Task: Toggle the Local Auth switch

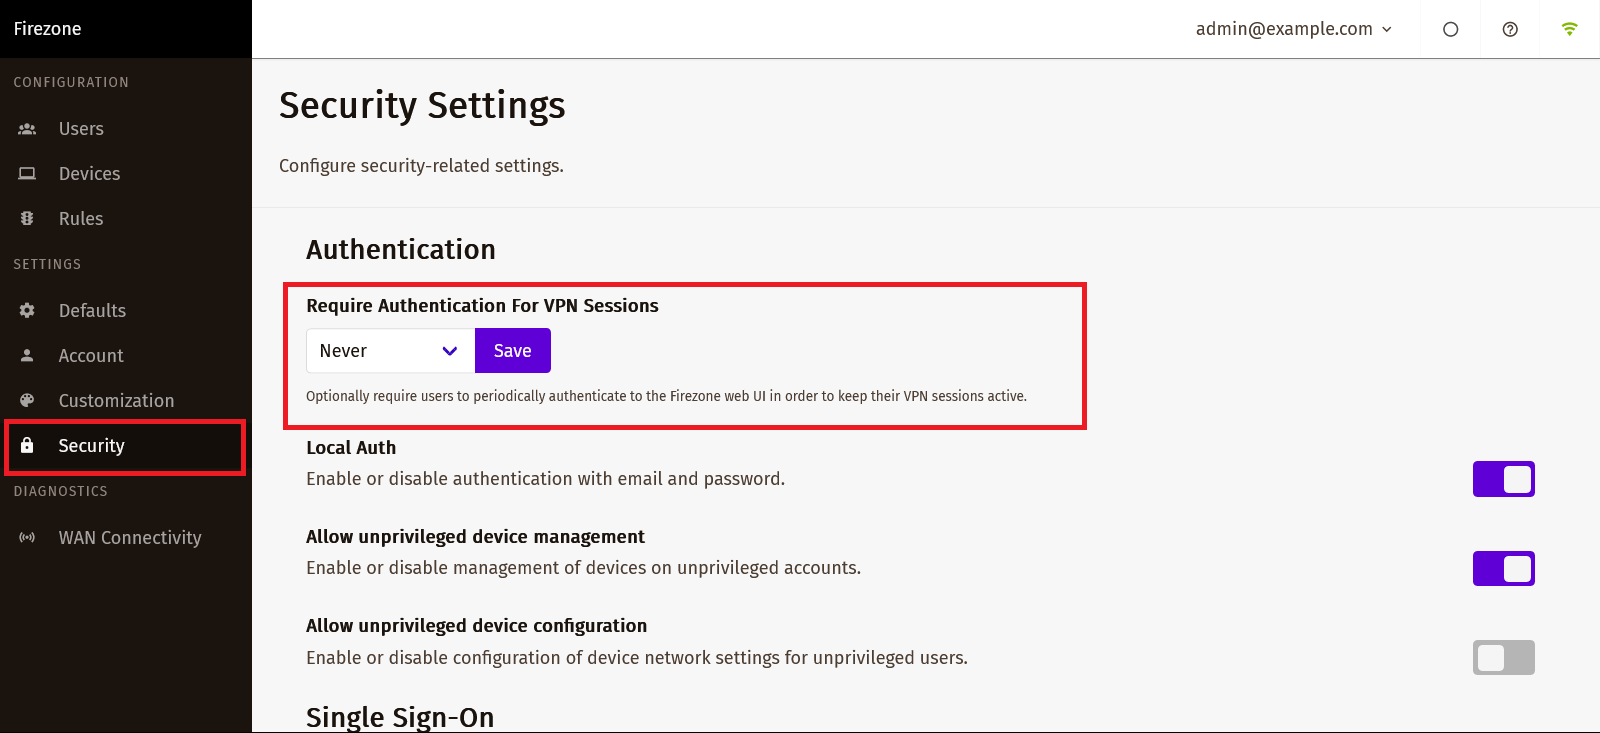Action: (1504, 479)
